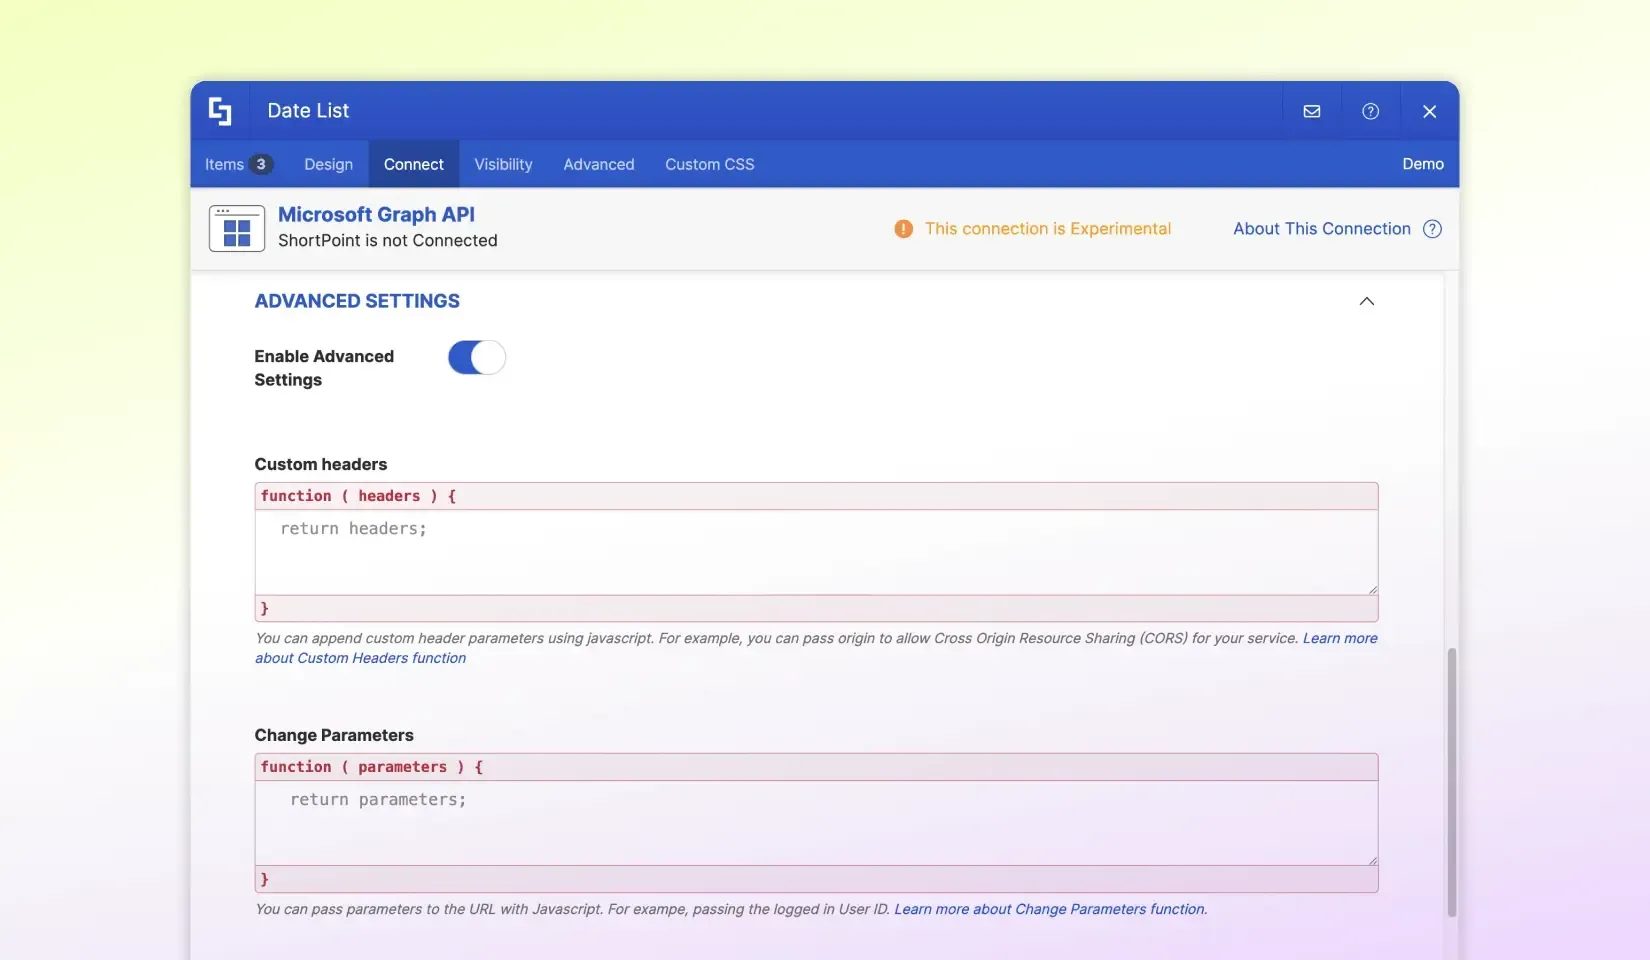Click the Enable Advanced Settings label
1650x960 pixels.
pyautogui.click(x=324, y=368)
